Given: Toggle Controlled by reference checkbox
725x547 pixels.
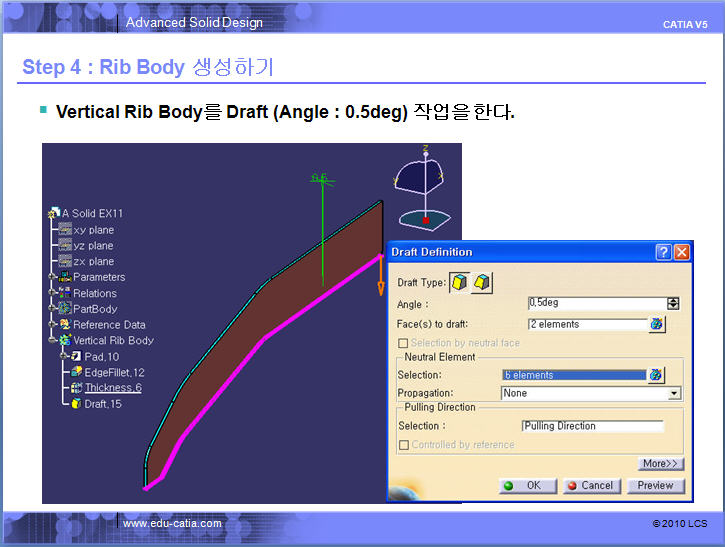Looking at the screenshot, I should tap(404, 444).
